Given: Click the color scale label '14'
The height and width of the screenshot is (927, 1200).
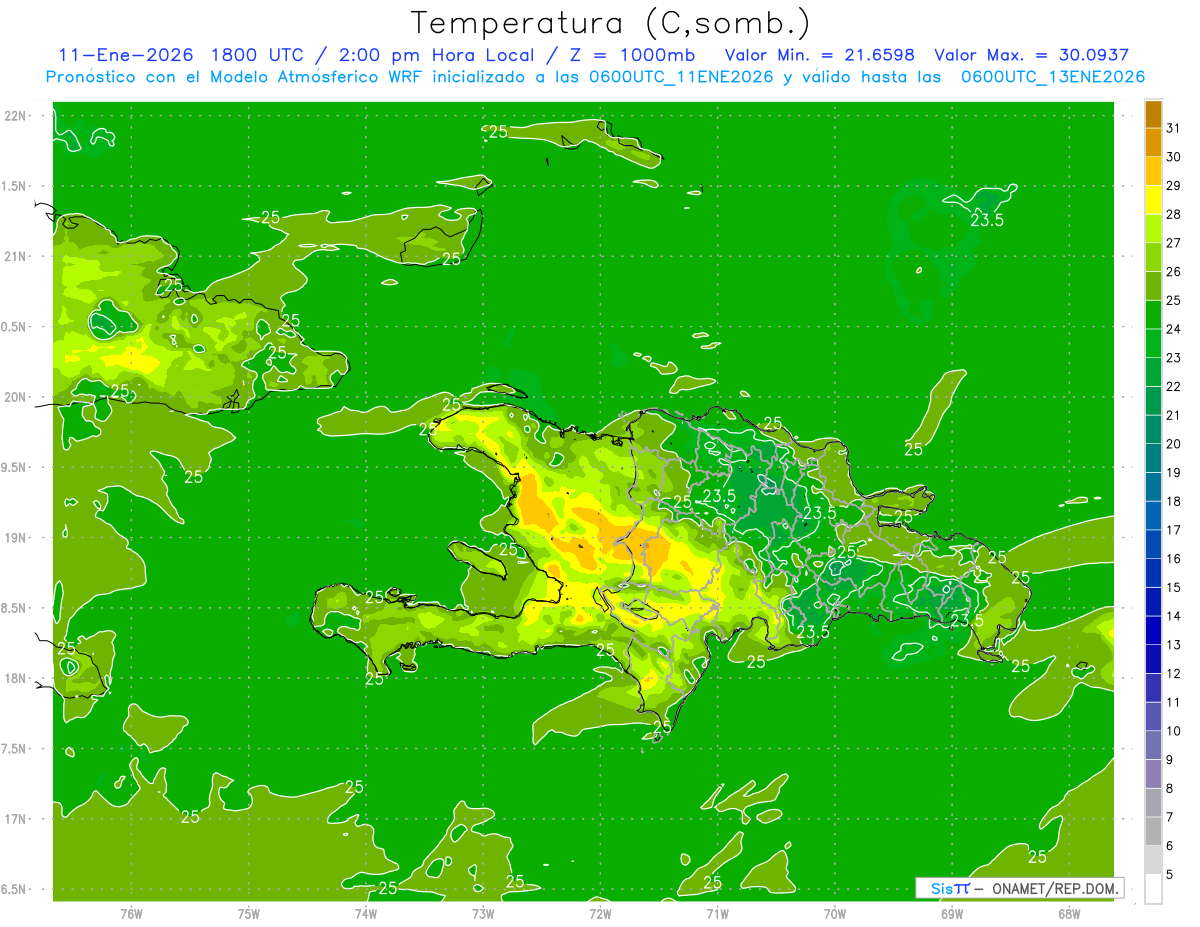Looking at the screenshot, I should pos(1173,616).
